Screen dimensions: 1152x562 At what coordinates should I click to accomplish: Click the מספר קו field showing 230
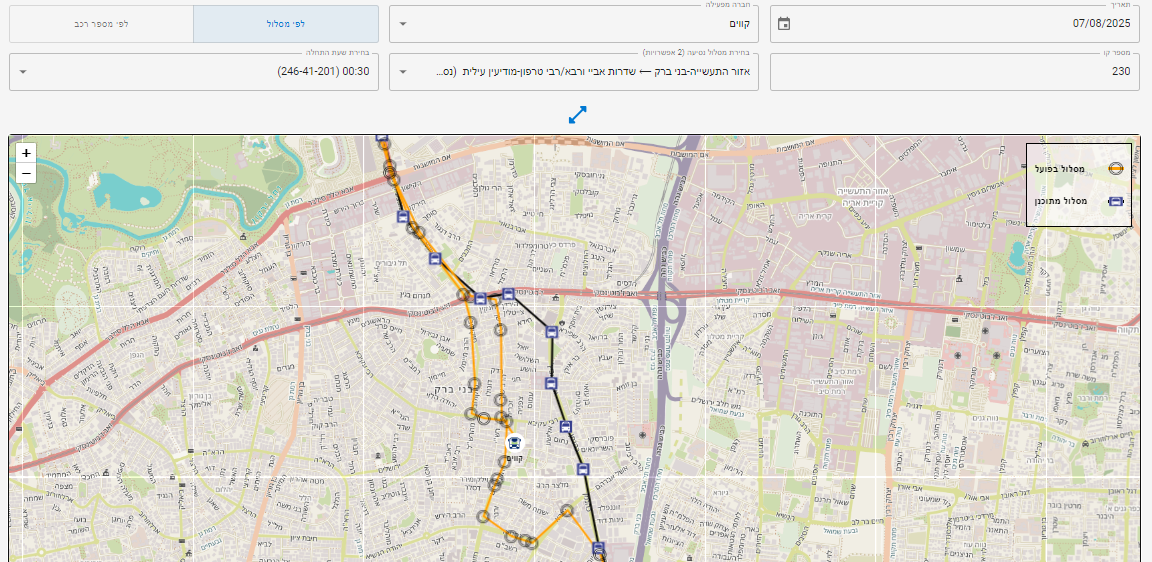click(955, 72)
